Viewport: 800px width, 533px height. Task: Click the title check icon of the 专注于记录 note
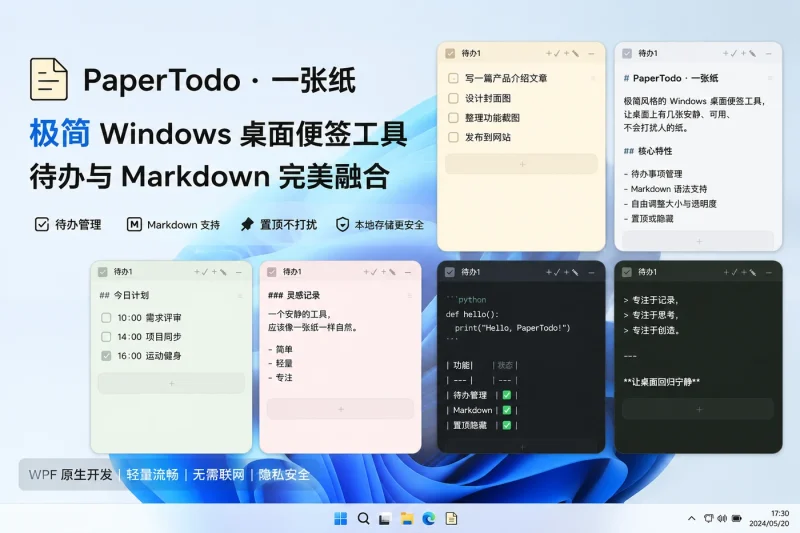click(x=627, y=272)
